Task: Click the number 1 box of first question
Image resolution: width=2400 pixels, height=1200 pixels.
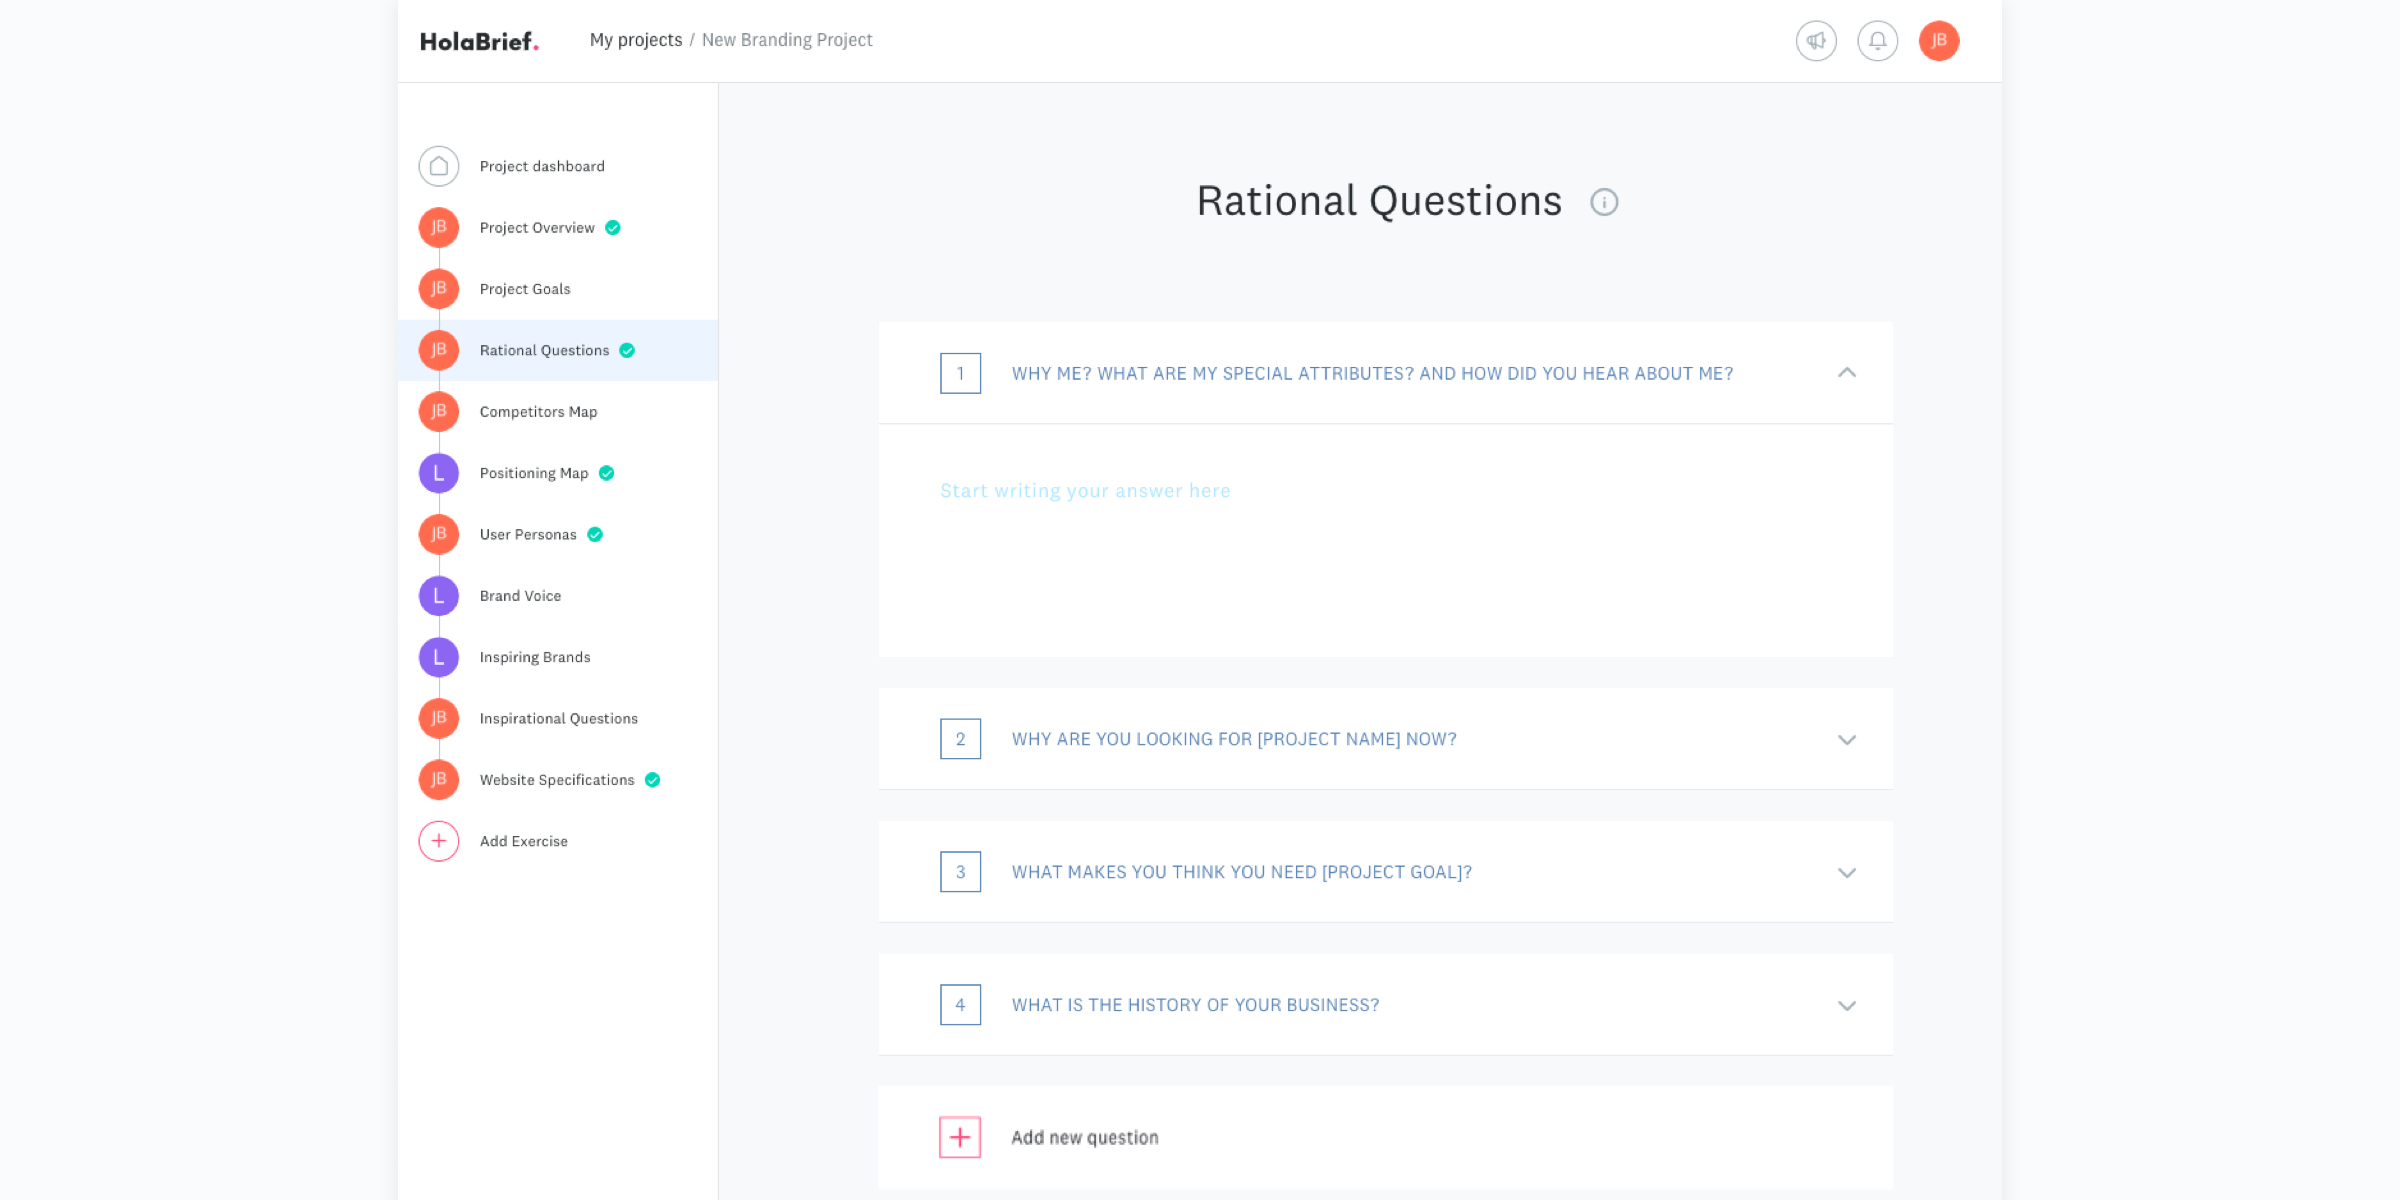Action: point(960,373)
